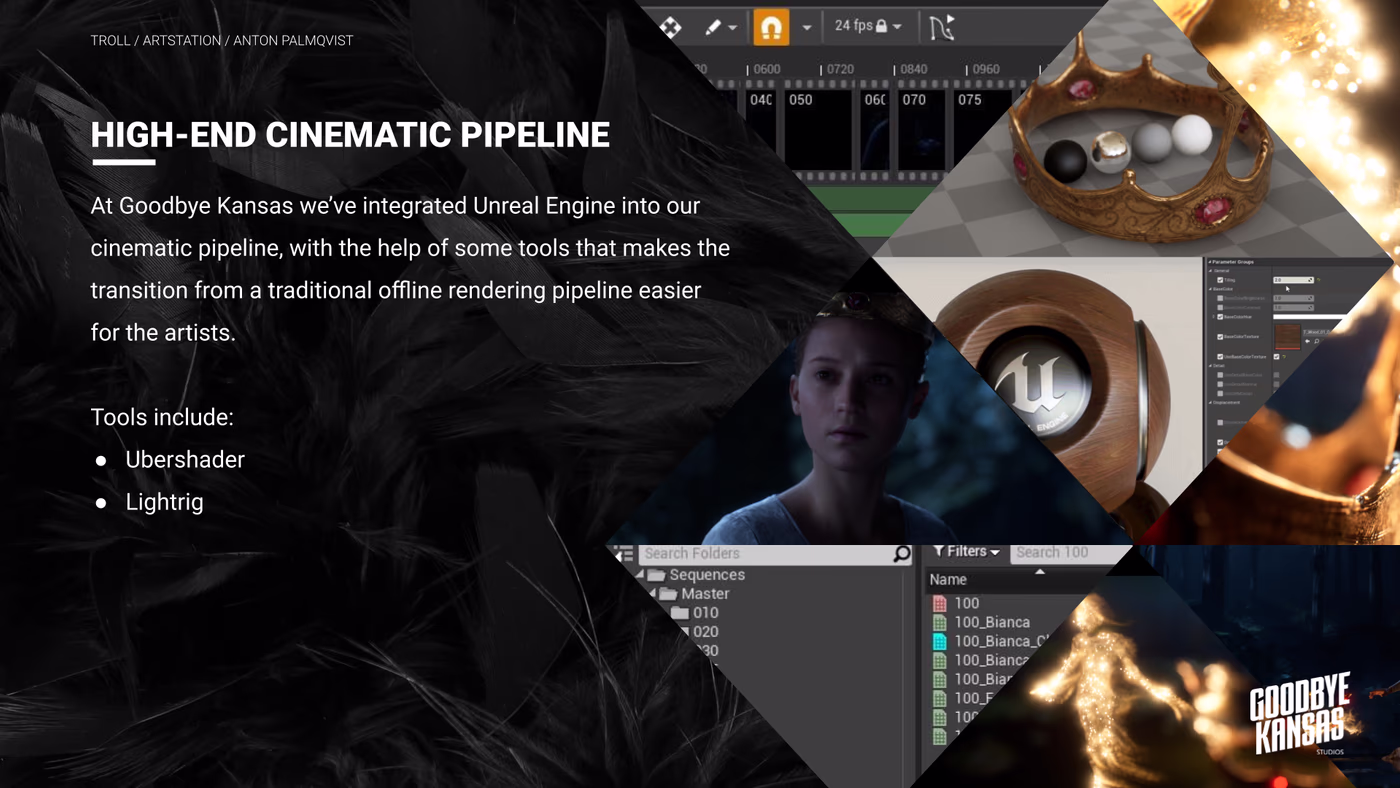Select the wood texture thumbnail for BaseColorTexture
This screenshot has width=1400, height=788.
pyautogui.click(x=1288, y=337)
